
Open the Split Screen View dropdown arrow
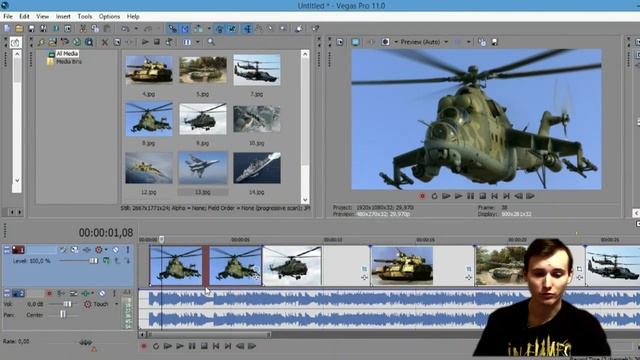(396, 42)
